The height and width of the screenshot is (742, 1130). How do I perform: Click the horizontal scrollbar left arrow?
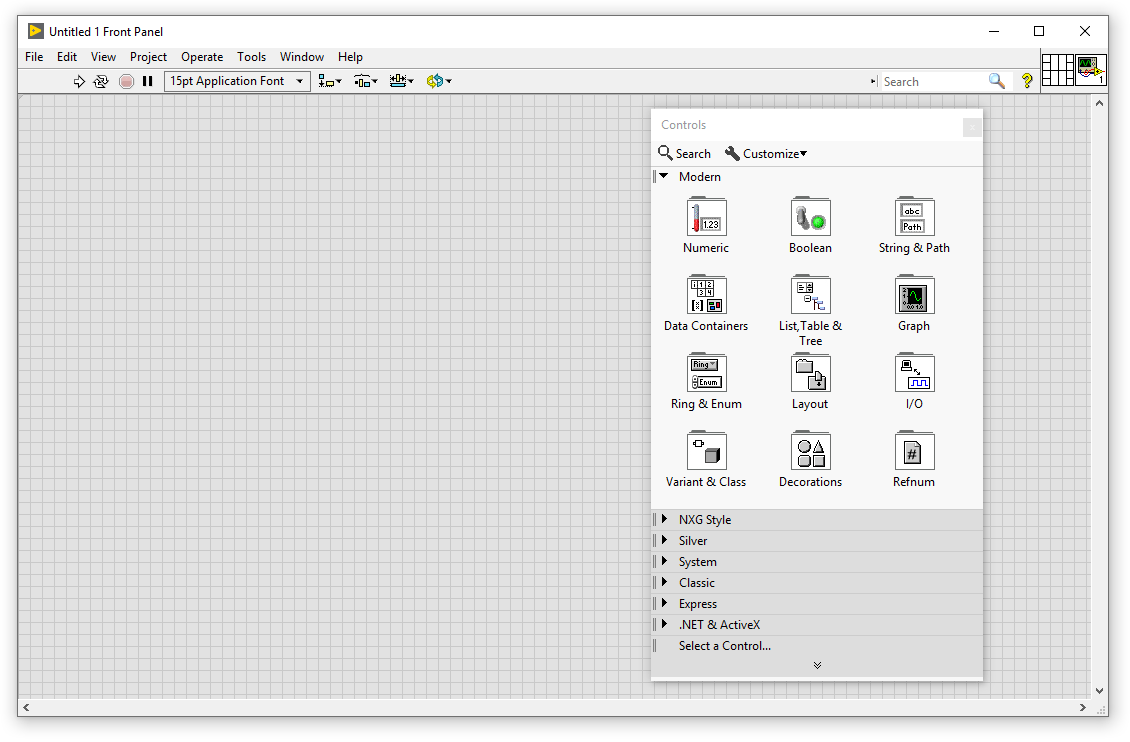[27, 707]
